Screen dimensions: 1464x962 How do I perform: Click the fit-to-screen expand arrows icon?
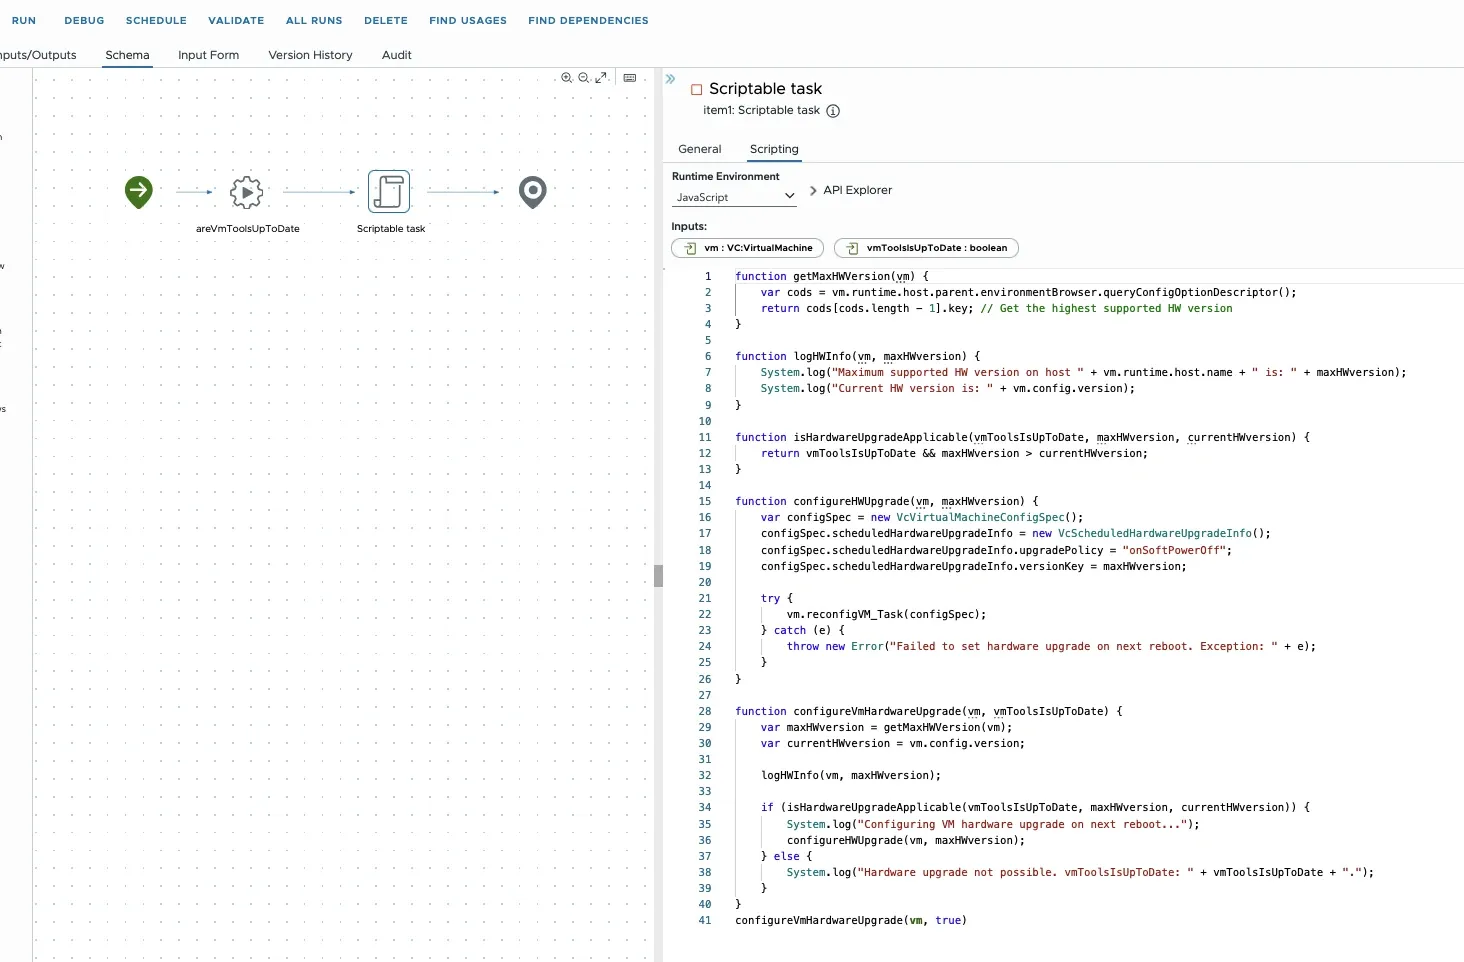(x=601, y=78)
